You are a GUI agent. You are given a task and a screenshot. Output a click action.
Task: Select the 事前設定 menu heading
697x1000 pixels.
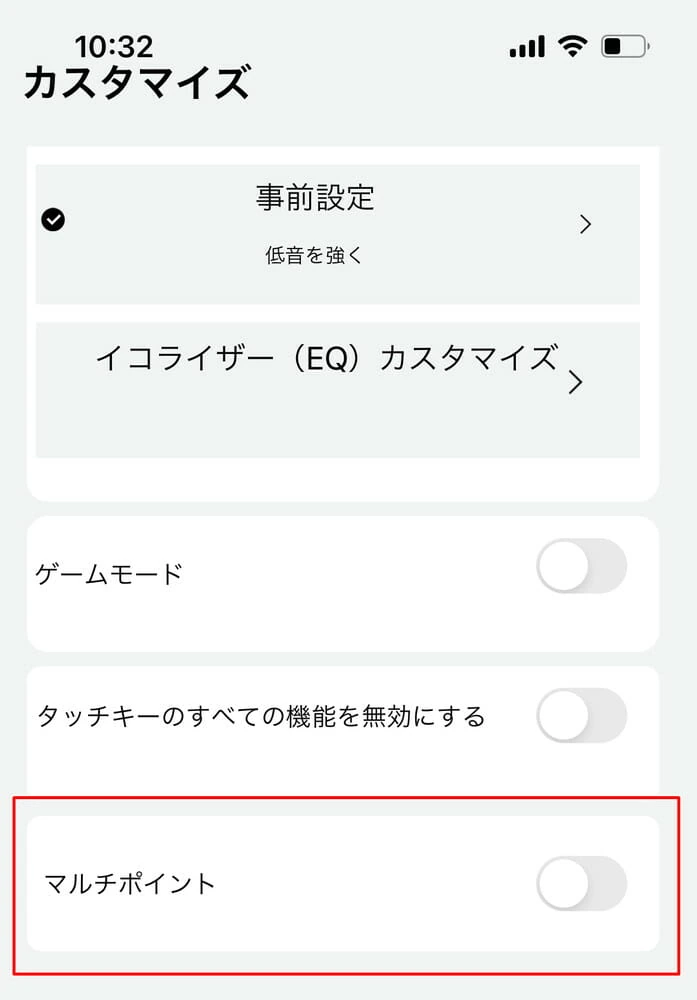[x=315, y=198]
